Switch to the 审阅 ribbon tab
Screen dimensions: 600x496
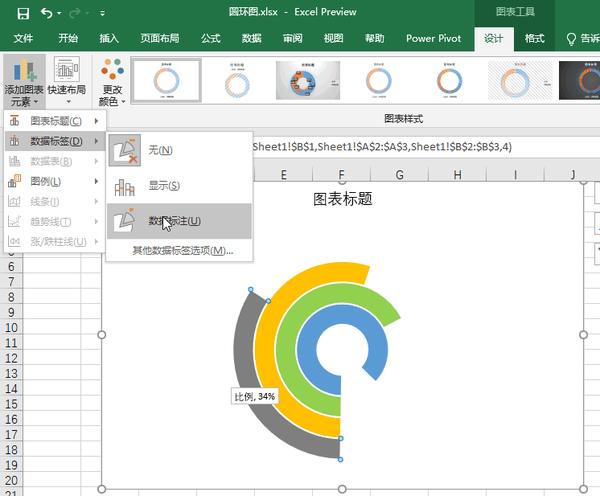click(x=293, y=38)
